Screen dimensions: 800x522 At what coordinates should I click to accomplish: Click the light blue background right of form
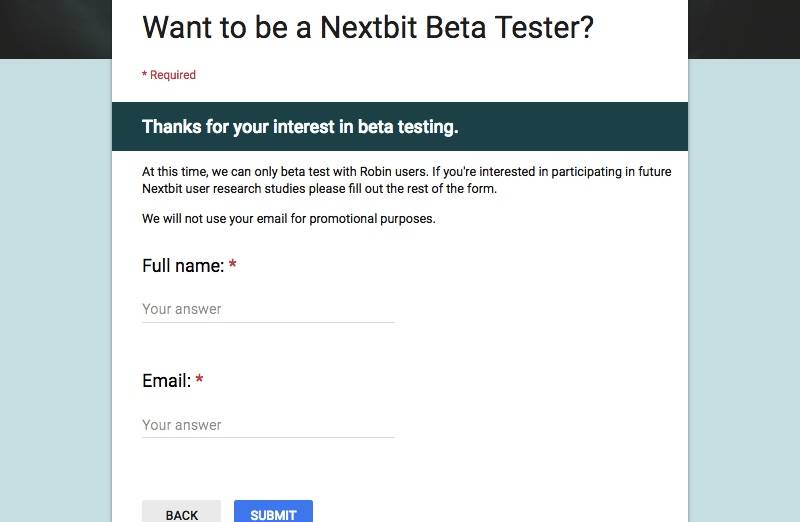coord(744,300)
